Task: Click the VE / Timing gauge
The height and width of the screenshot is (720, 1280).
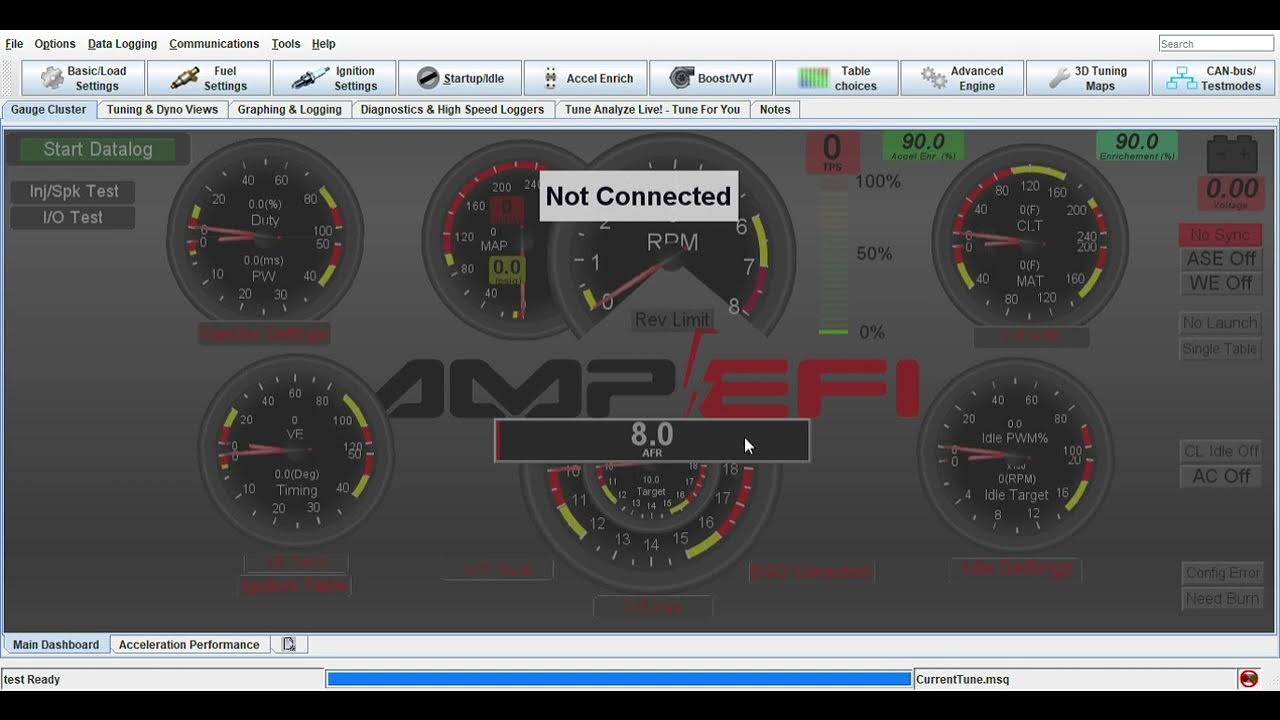Action: tap(295, 452)
